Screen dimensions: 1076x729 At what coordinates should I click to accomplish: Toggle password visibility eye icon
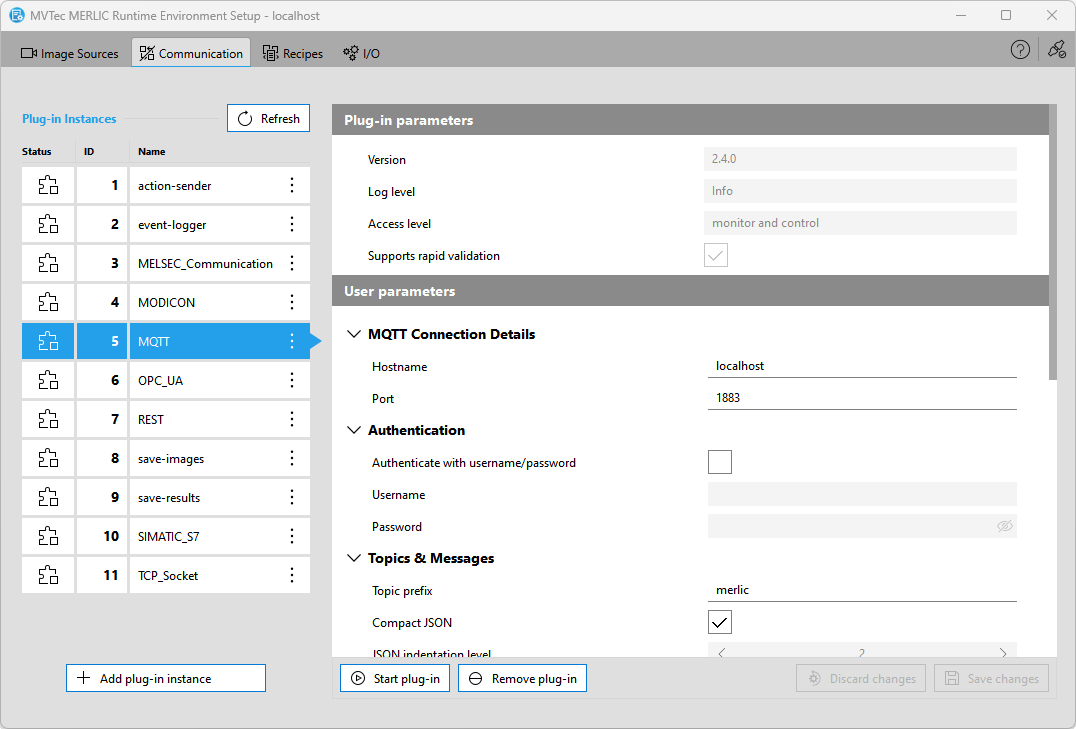tap(1005, 526)
